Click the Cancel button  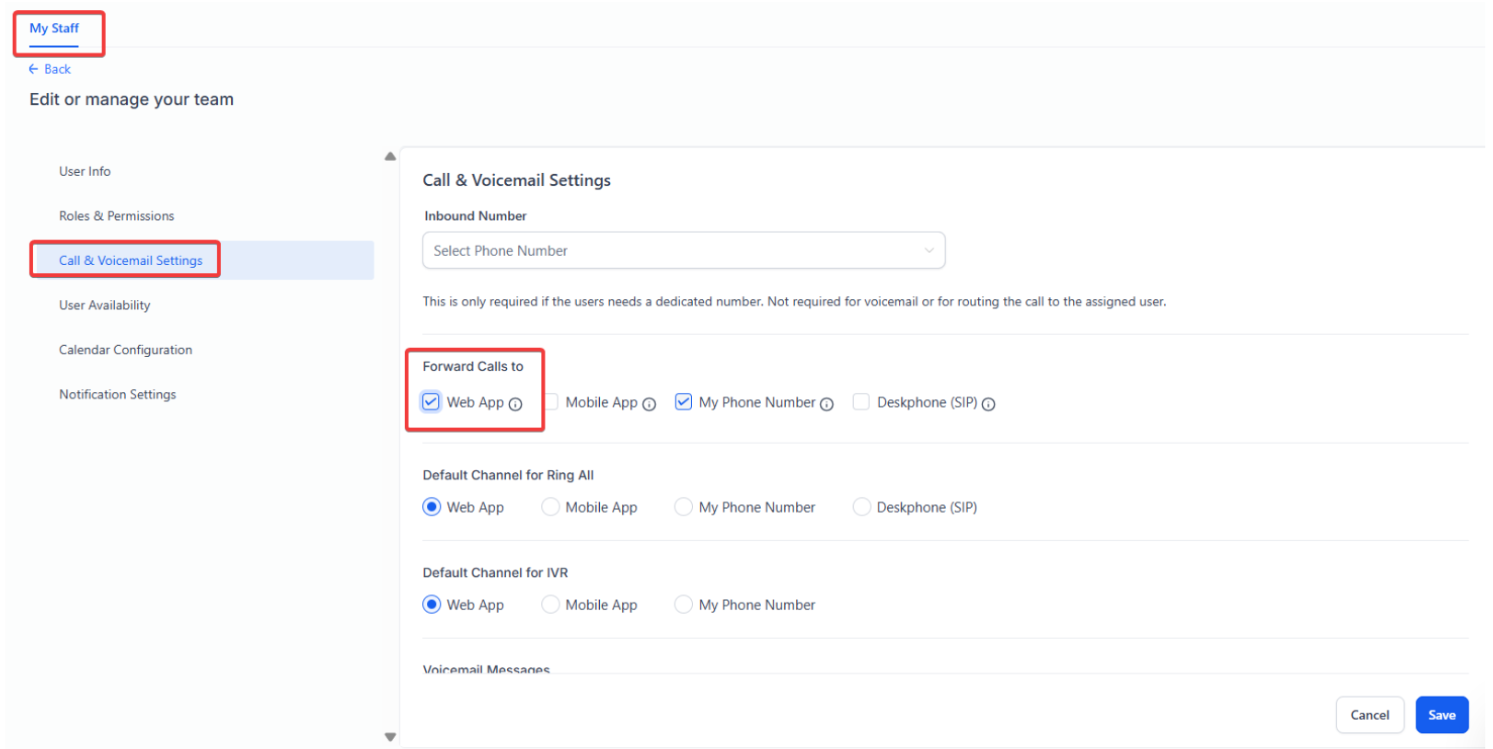1369,715
